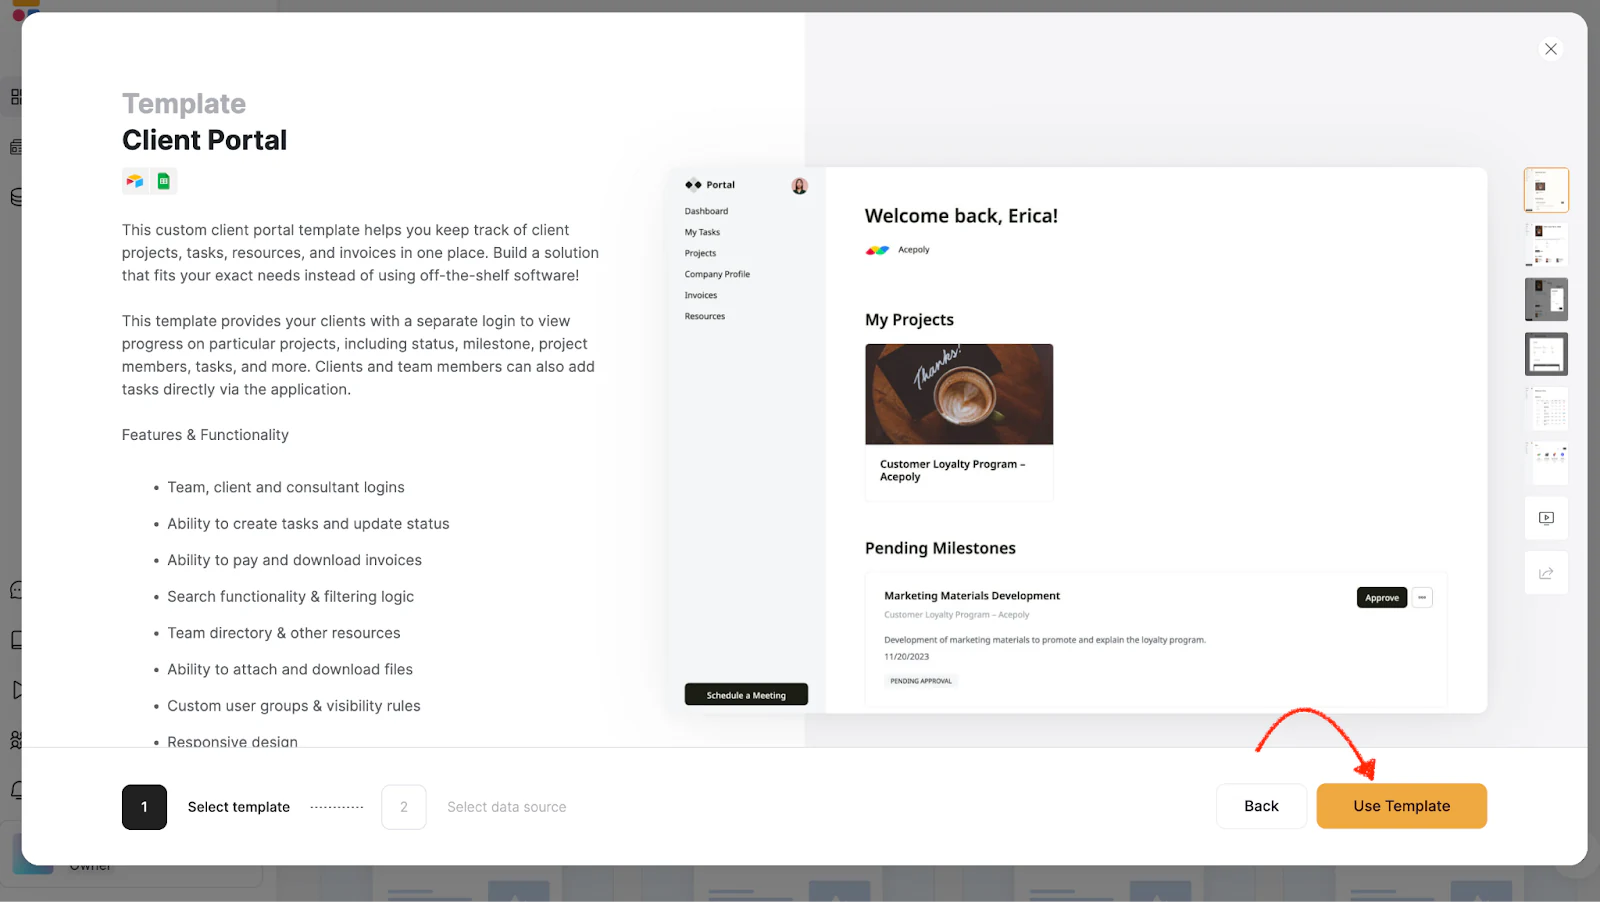The height and width of the screenshot is (902, 1600).
Task: Click the Marketing Materials Development milestone title
Action: 972,596
